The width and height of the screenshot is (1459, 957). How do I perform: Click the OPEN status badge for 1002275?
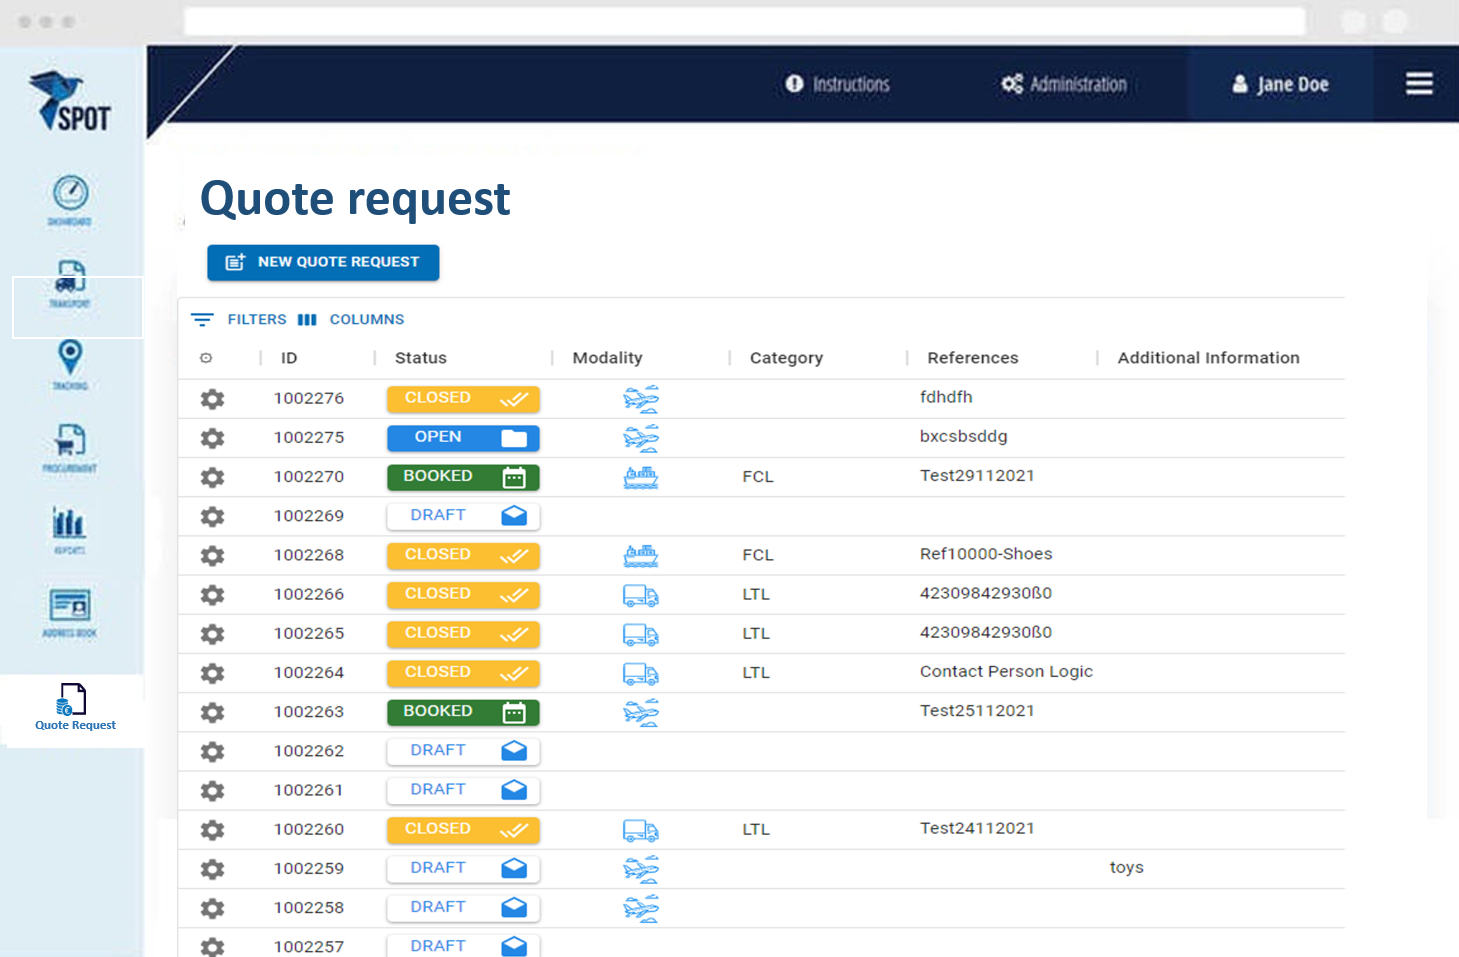click(463, 438)
